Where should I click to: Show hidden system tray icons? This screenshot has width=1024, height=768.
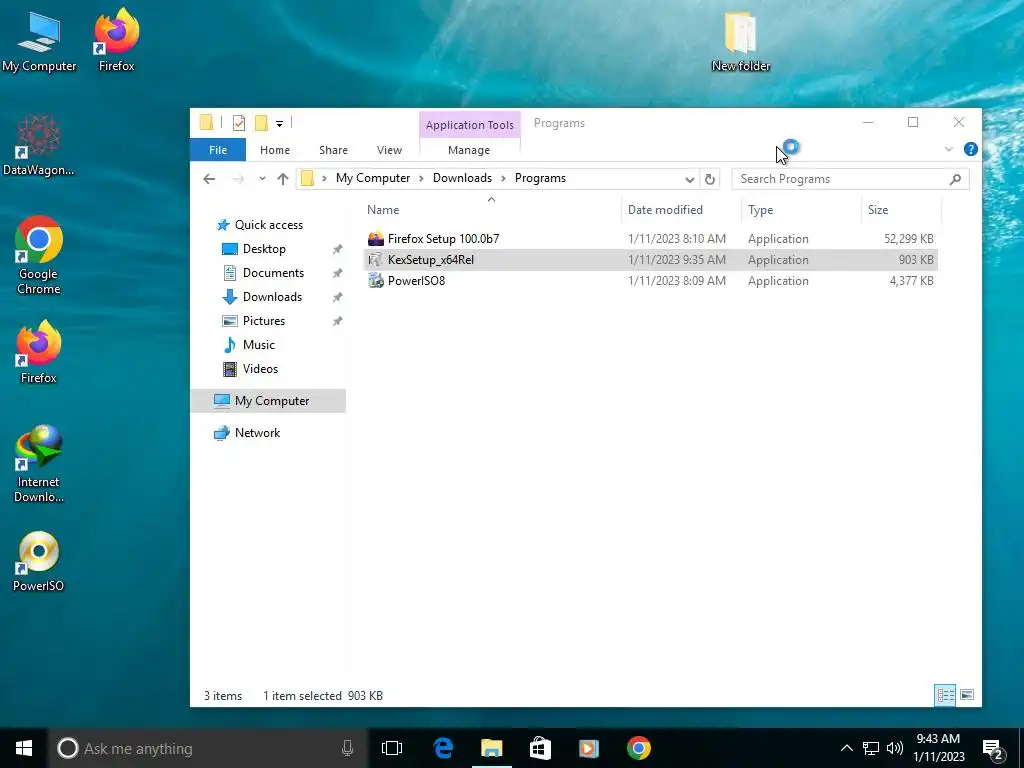[x=846, y=748]
